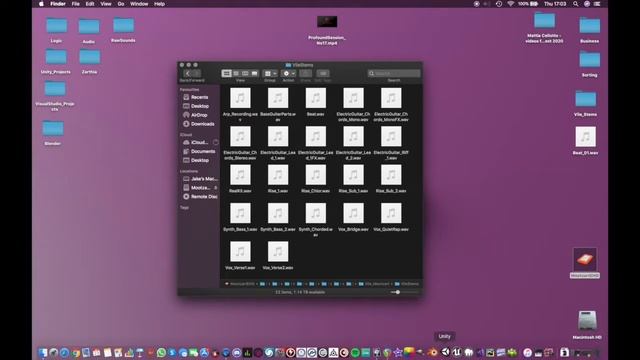The width and height of the screenshot is (640, 360).
Task: Switch to column view in Finder
Action: coord(245,73)
